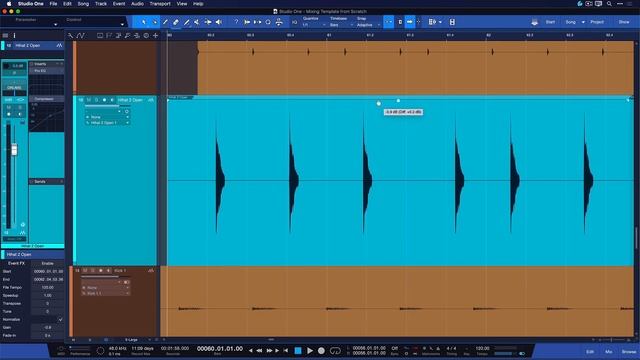Click the IQ quantize icon
Image resolution: width=640 pixels, height=360 pixels.
pos(294,22)
